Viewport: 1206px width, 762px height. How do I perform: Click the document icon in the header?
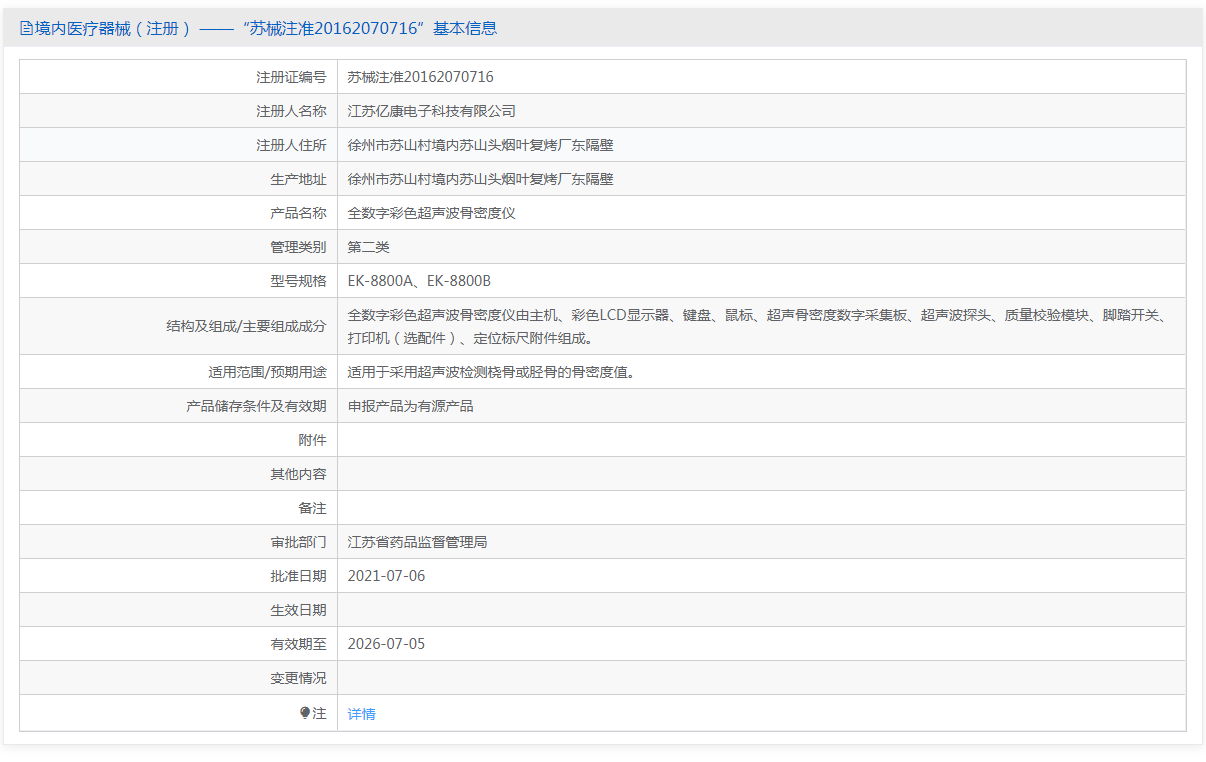pyautogui.click(x=26, y=29)
